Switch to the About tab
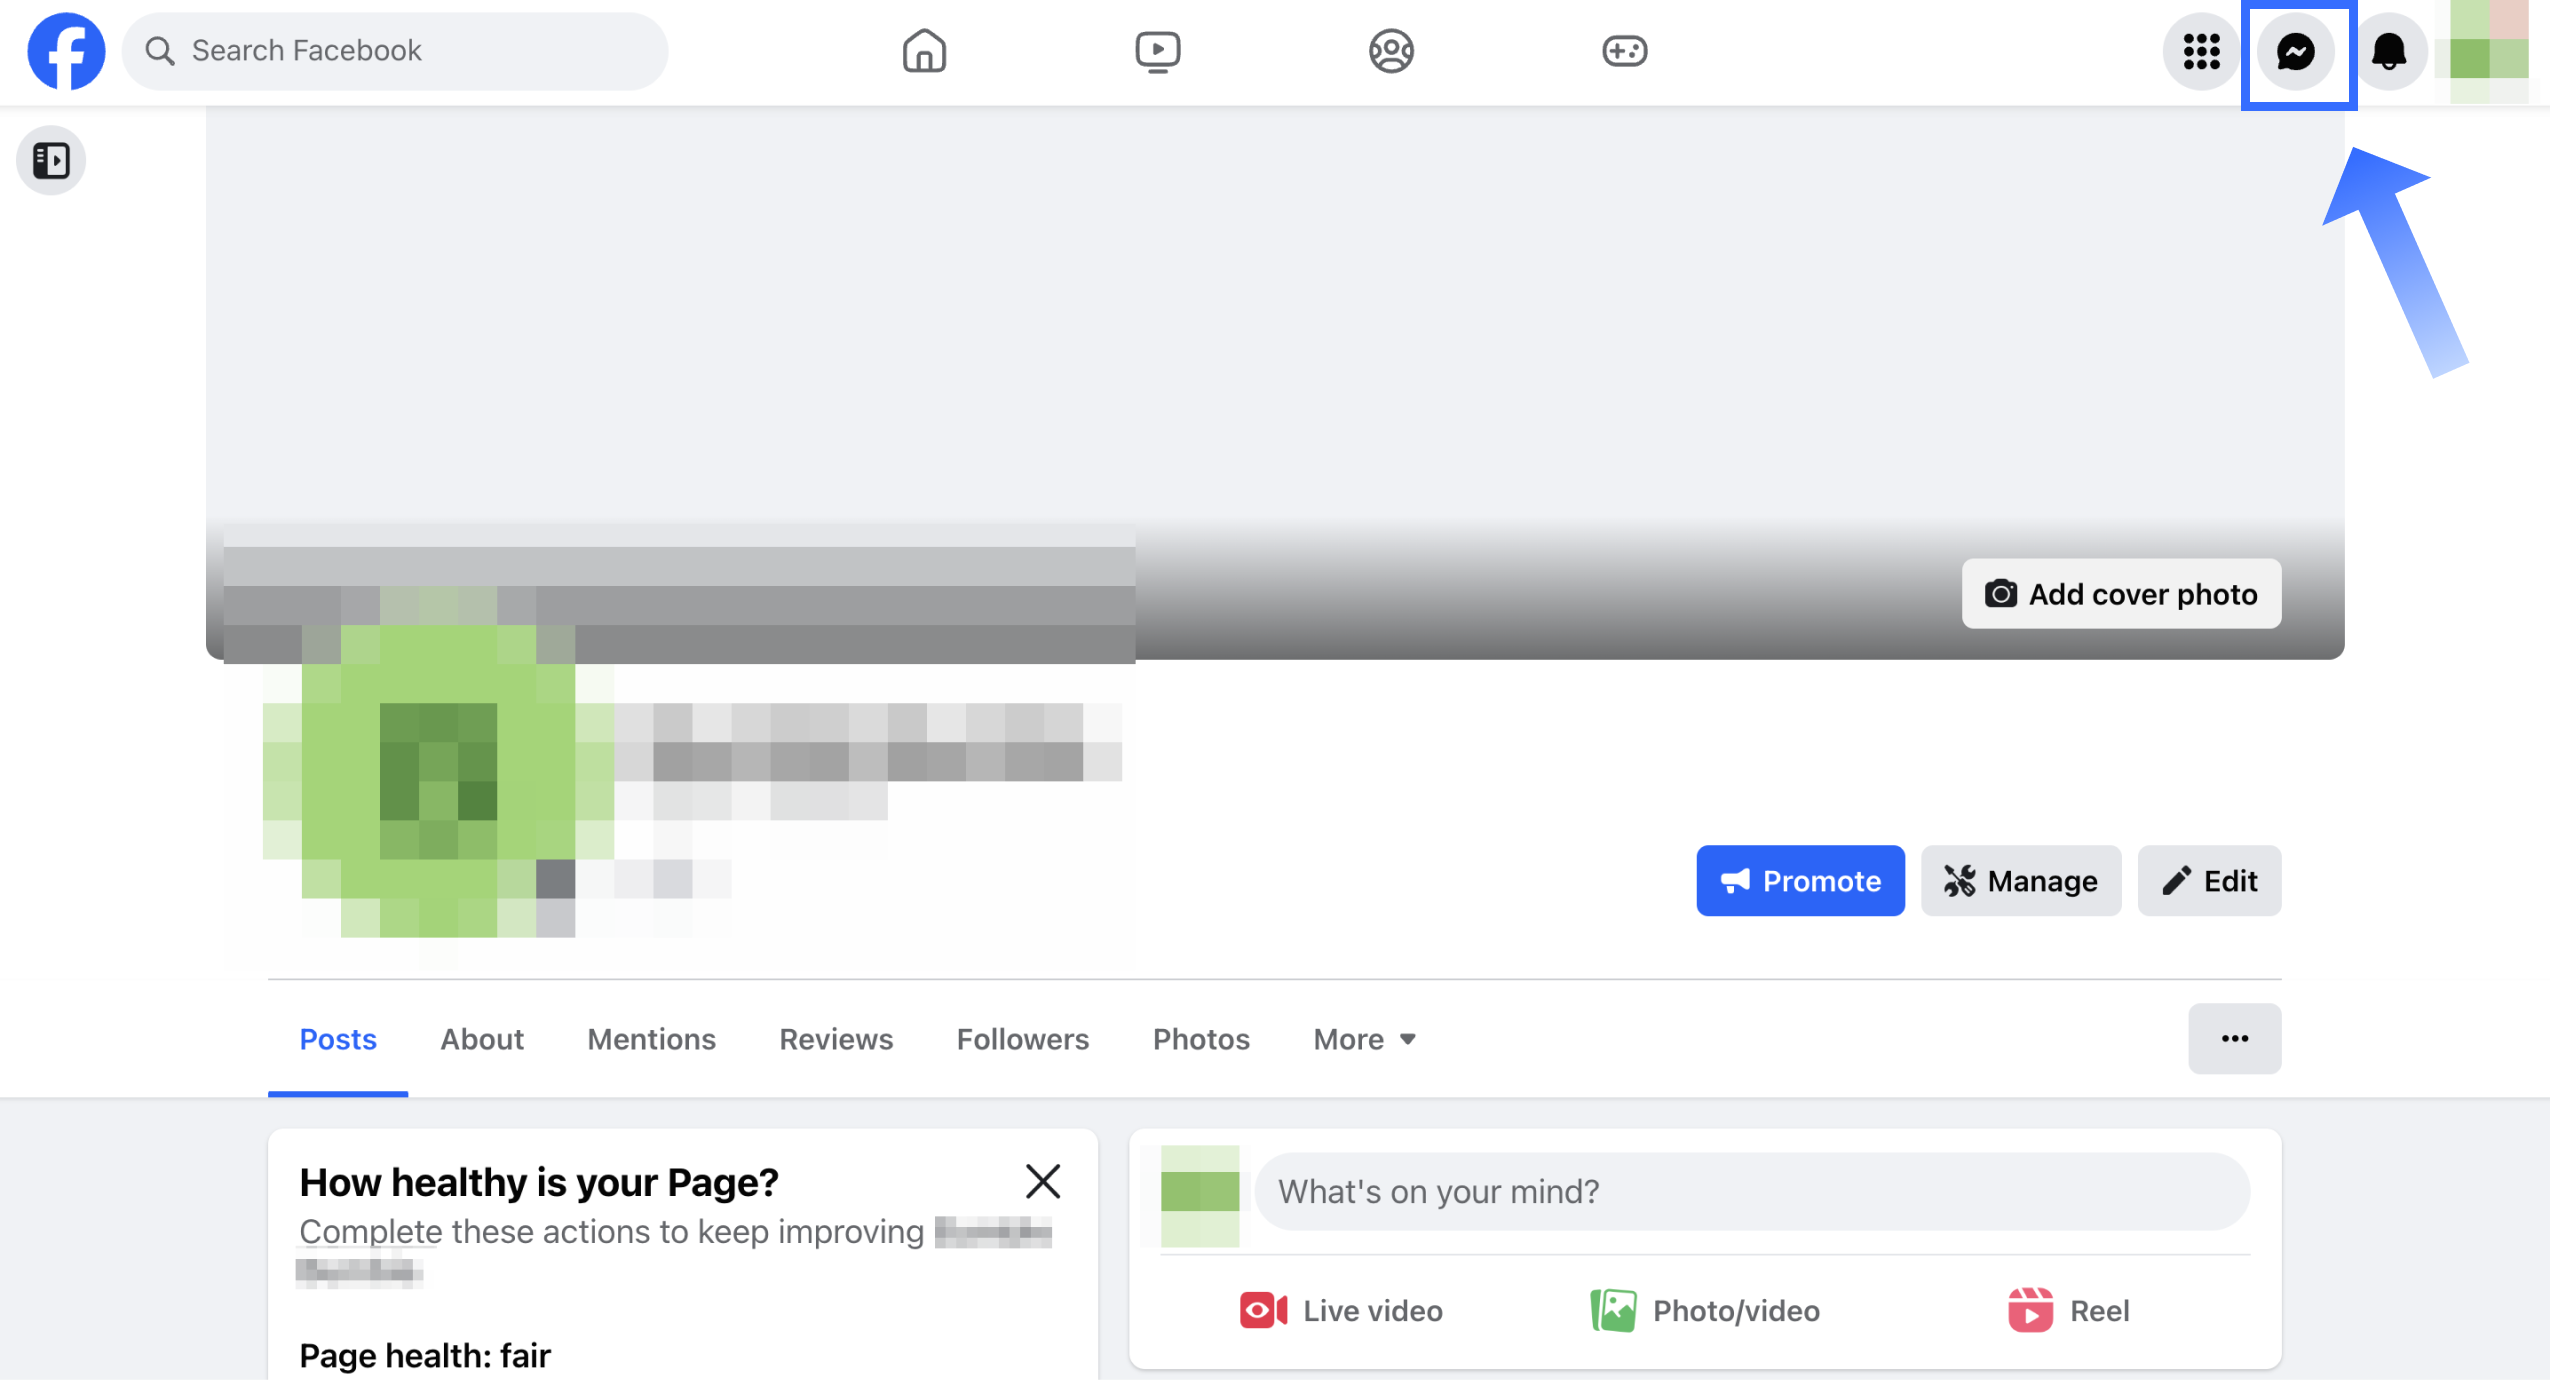Screen dimensions: 2550x1380 [x=482, y=1039]
